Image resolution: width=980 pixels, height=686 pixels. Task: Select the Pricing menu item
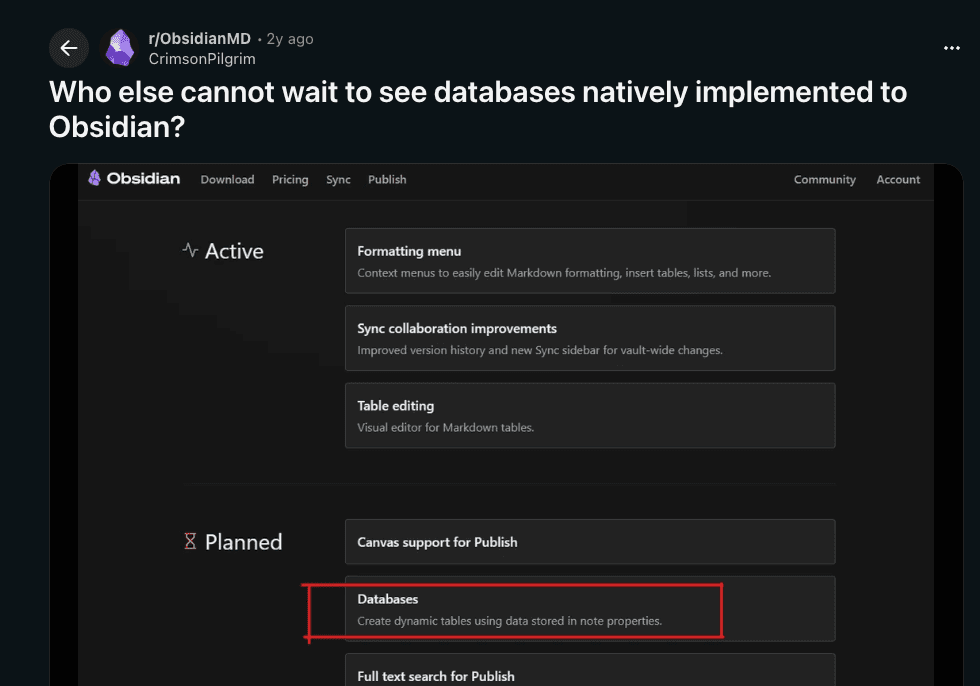(290, 180)
